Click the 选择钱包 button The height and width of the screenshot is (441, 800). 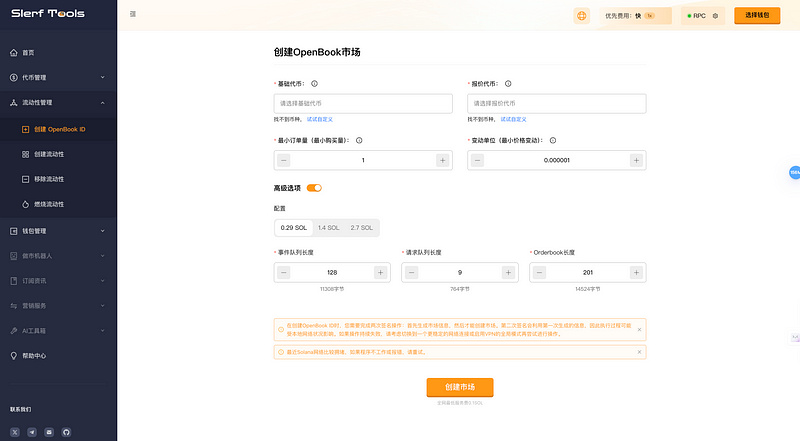pos(757,15)
